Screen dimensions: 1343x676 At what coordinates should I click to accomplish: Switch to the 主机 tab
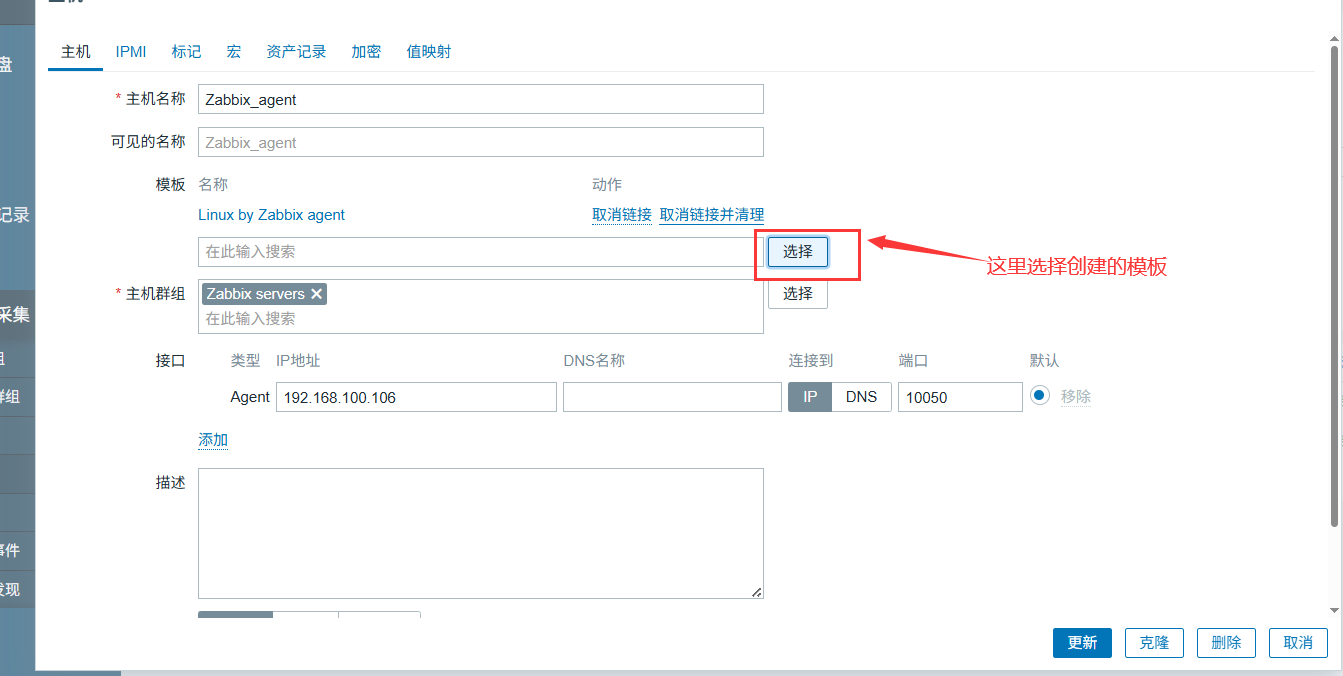[76, 52]
